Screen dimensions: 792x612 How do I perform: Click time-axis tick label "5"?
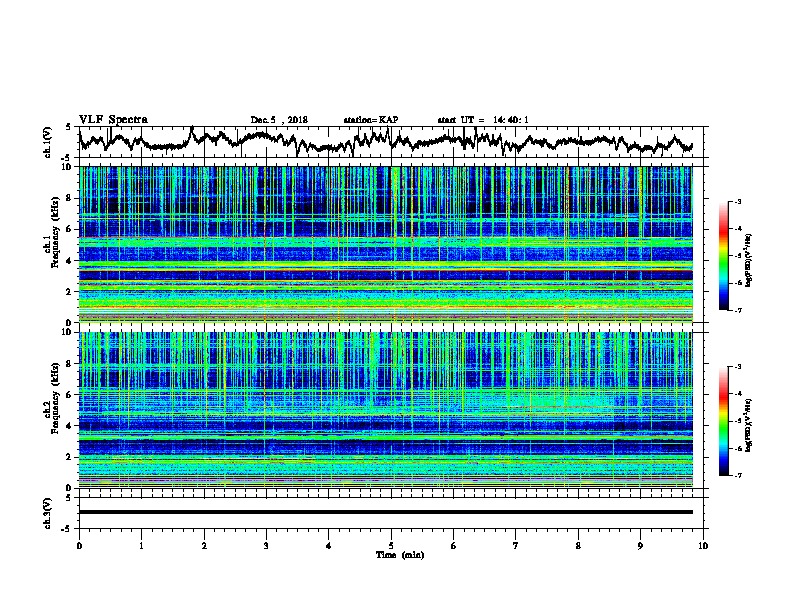(391, 546)
